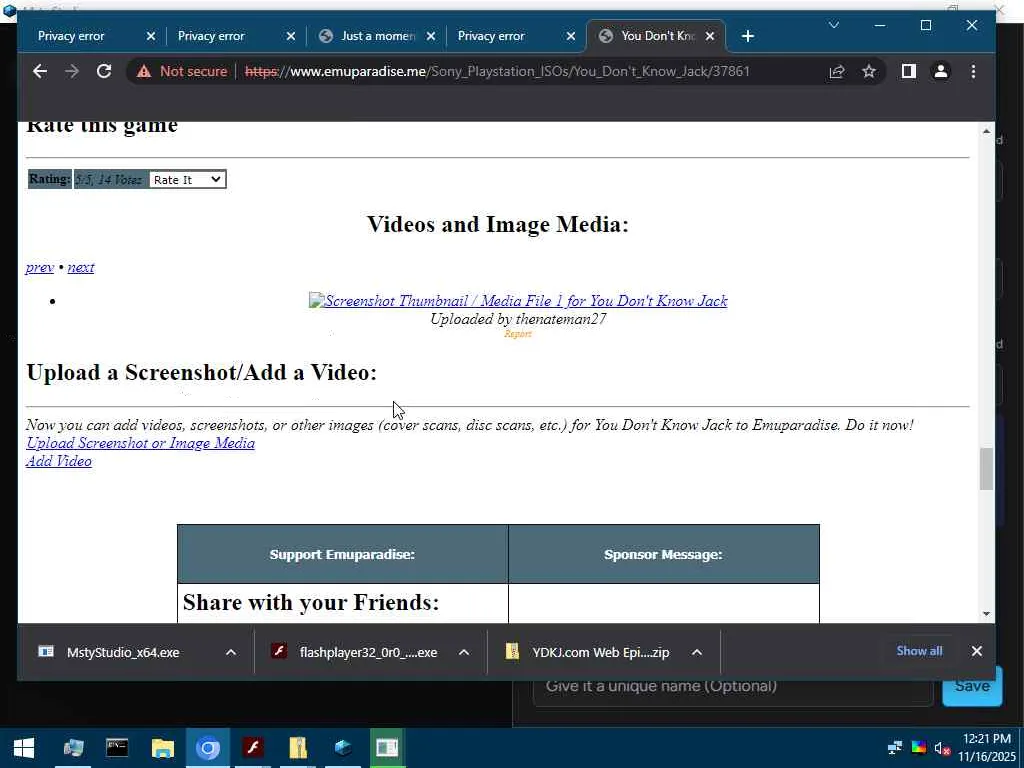The height and width of the screenshot is (768, 1024).
Task: Open File Explorer from the taskbar
Action: (163, 748)
